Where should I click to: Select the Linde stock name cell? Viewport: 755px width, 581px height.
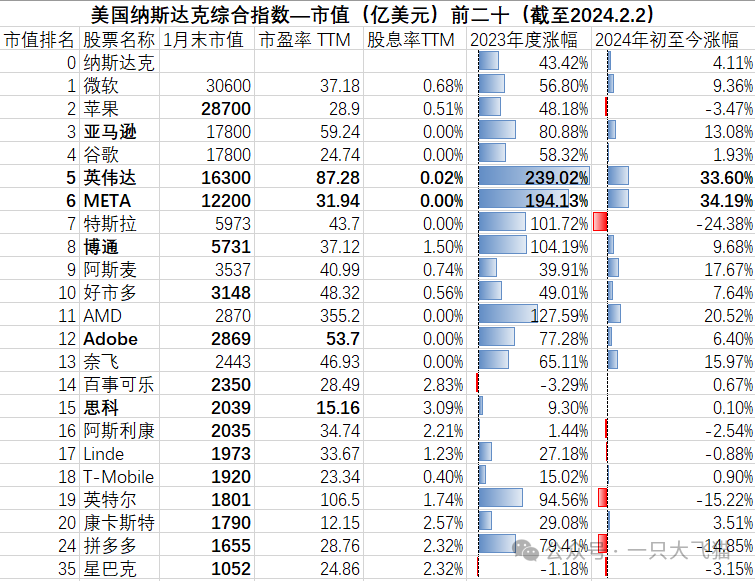pyautogui.click(x=104, y=454)
